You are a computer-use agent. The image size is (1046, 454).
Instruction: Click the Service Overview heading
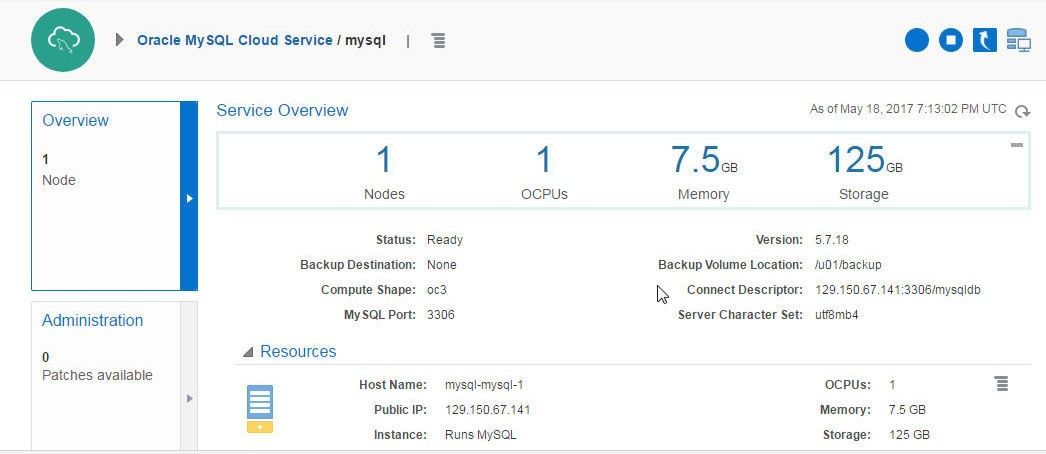282,111
